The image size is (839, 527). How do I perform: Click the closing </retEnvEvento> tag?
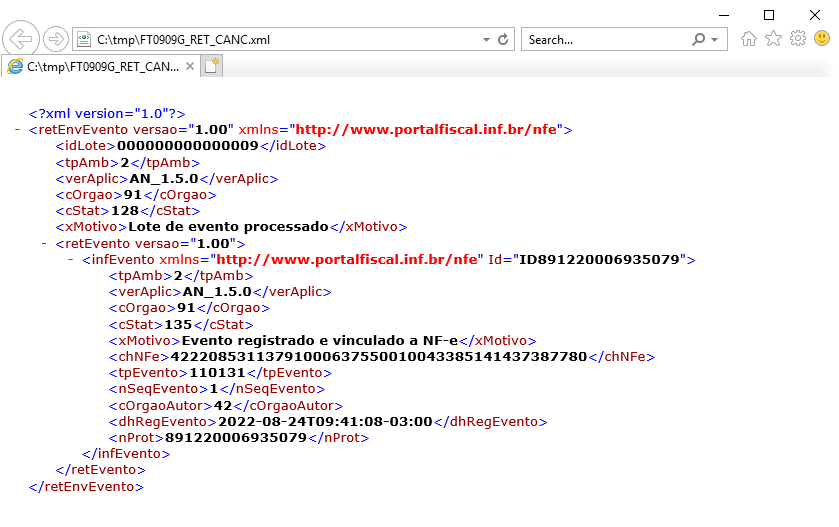click(x=86, y=487)
